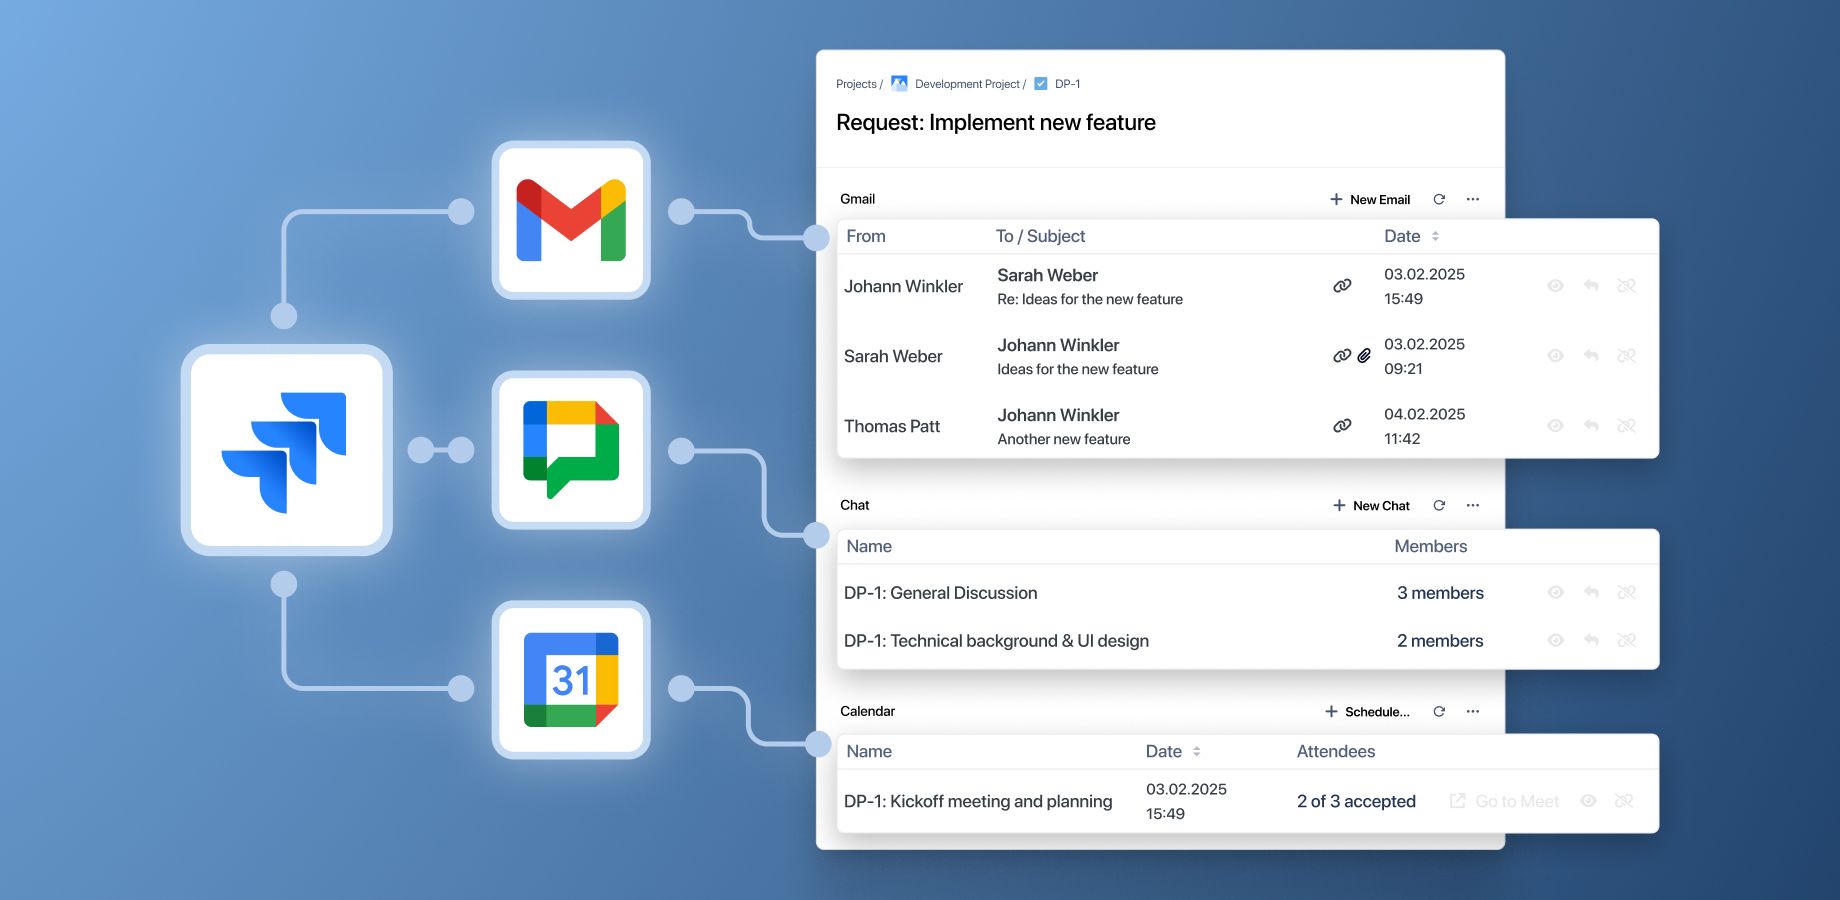This screenshot has width=1840, height=900.
Task: Start a New Chat
Action: pos(1371,505)
